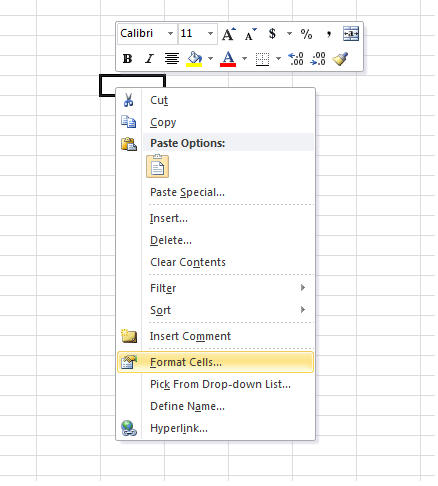
Task: Click the Merge and Center icon
Action: coord(351,34)
